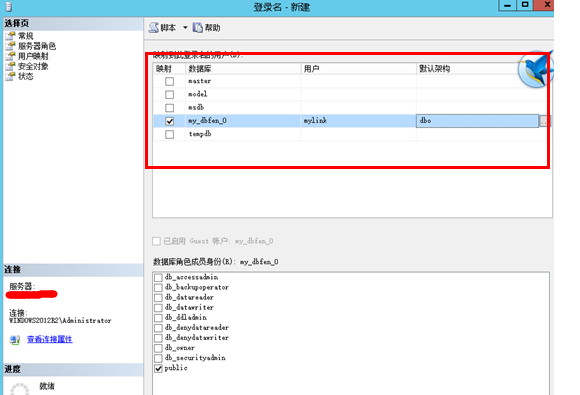Click the dbo default schema field

[x=477, y=121]
